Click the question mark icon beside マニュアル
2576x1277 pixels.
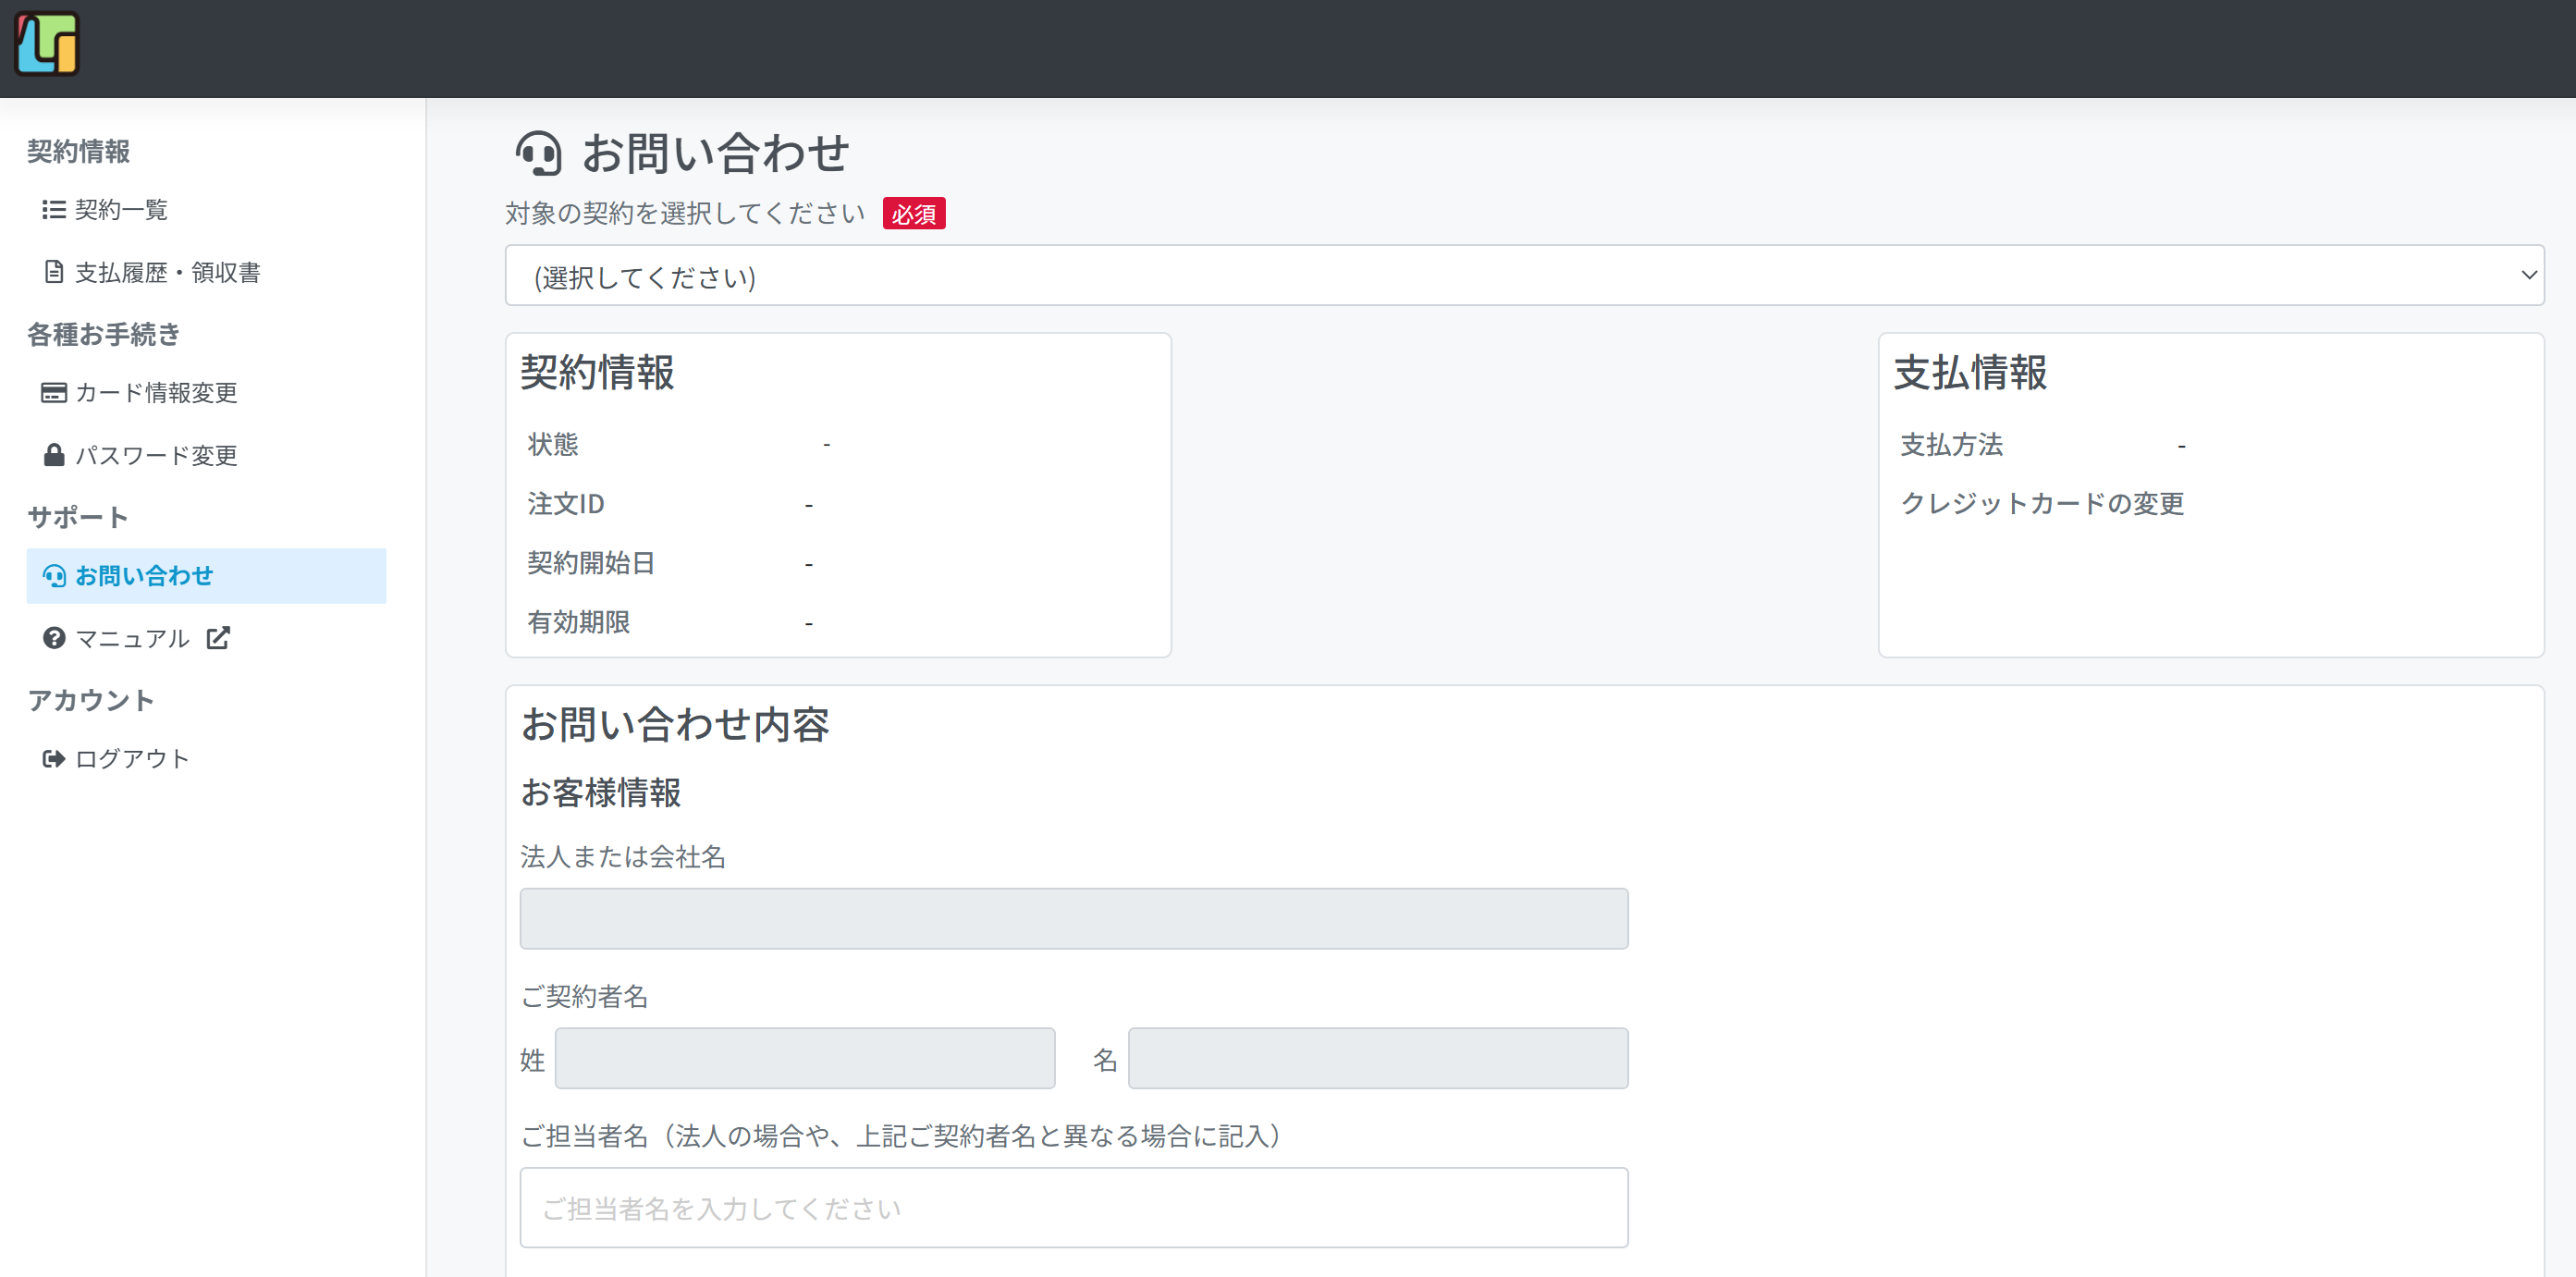[54, 638]
